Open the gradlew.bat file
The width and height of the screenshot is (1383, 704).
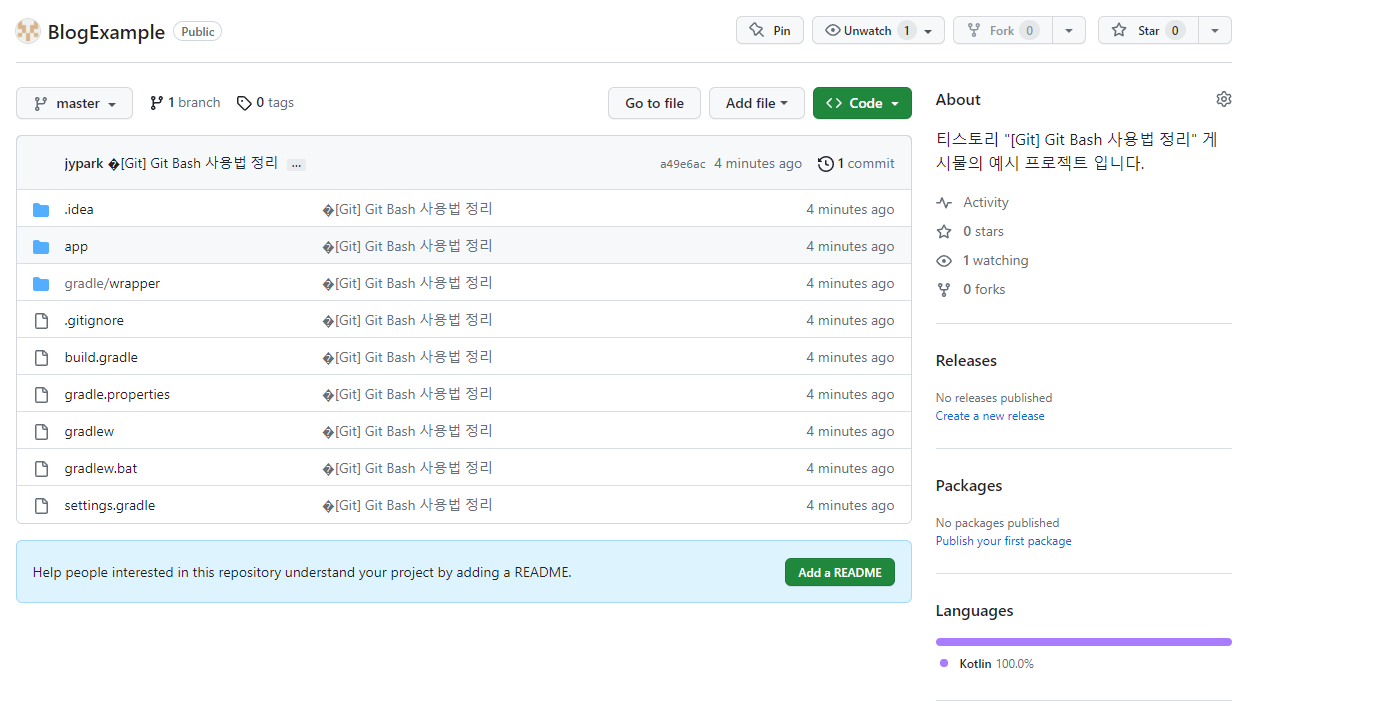click(101, 469)
